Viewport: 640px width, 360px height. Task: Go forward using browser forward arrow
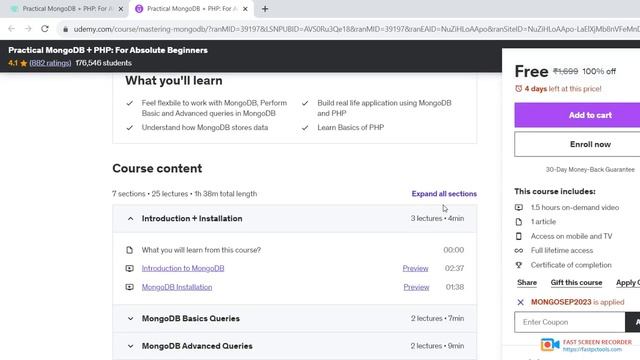click(28, 29)
